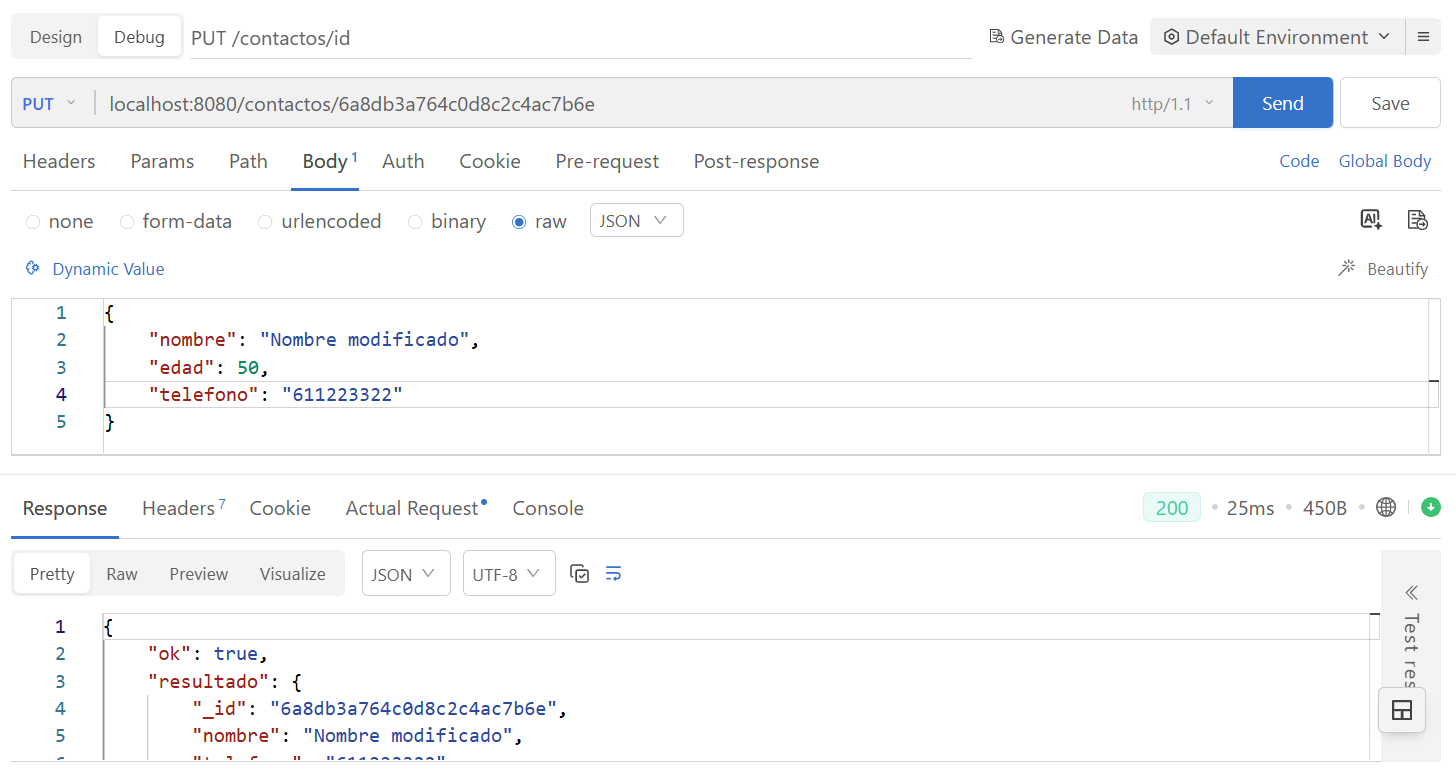Viewport: 1456px width, 771px height.
Task: Click the Beautify magic wand icon
Action: pyautogui.click(x=1347, y=268)
